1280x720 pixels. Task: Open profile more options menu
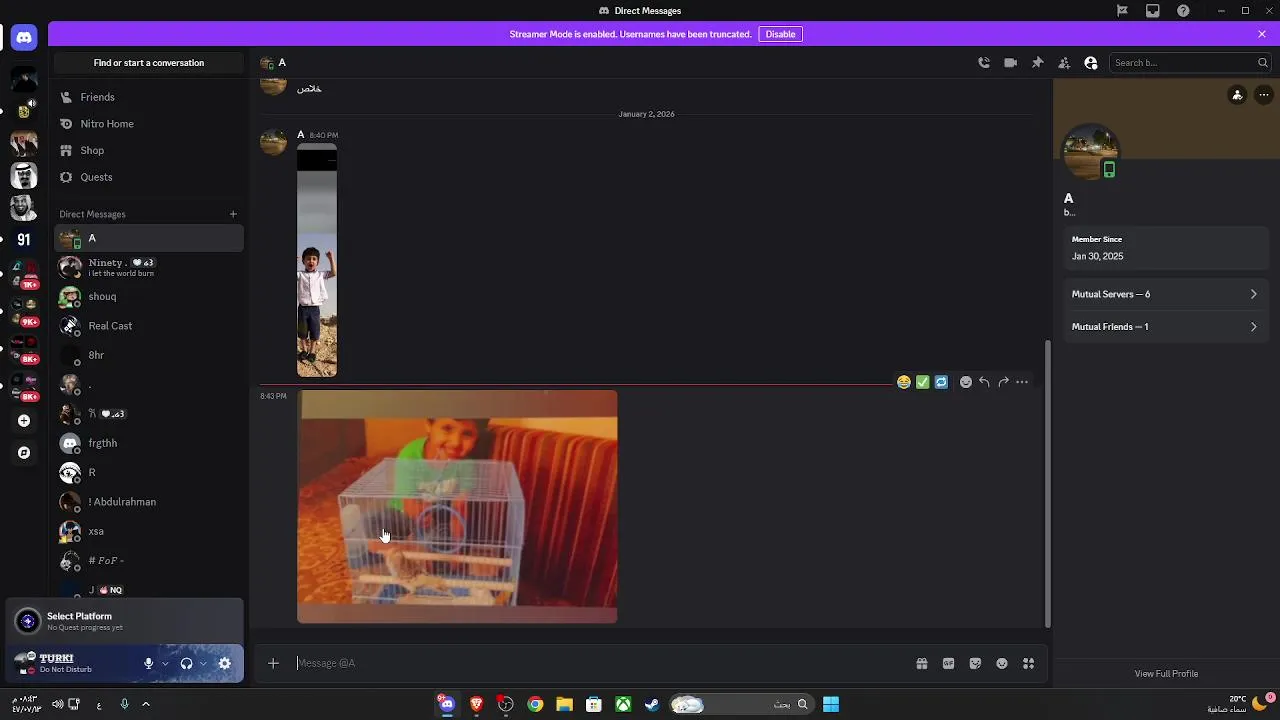(x=1264, y=95)
